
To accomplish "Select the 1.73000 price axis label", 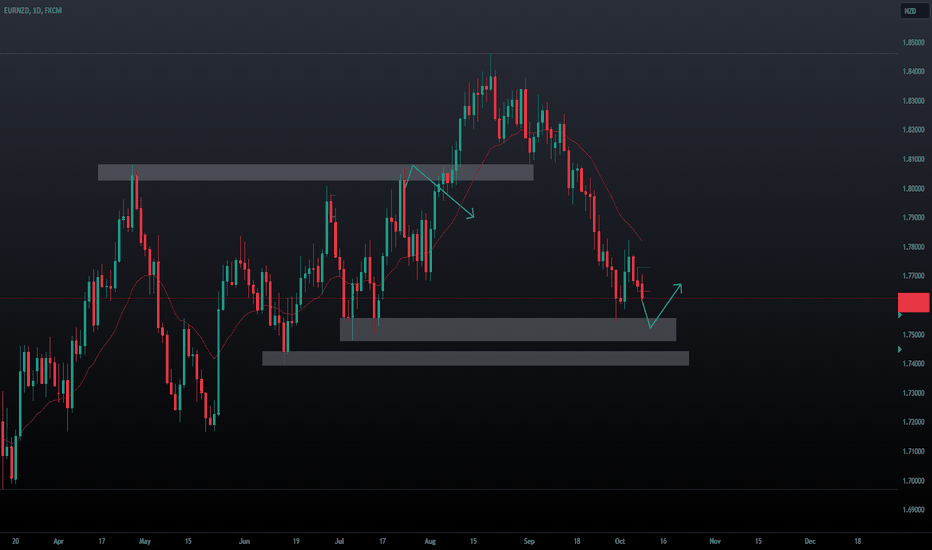I will pyautogui.click(x=914, y=393).
